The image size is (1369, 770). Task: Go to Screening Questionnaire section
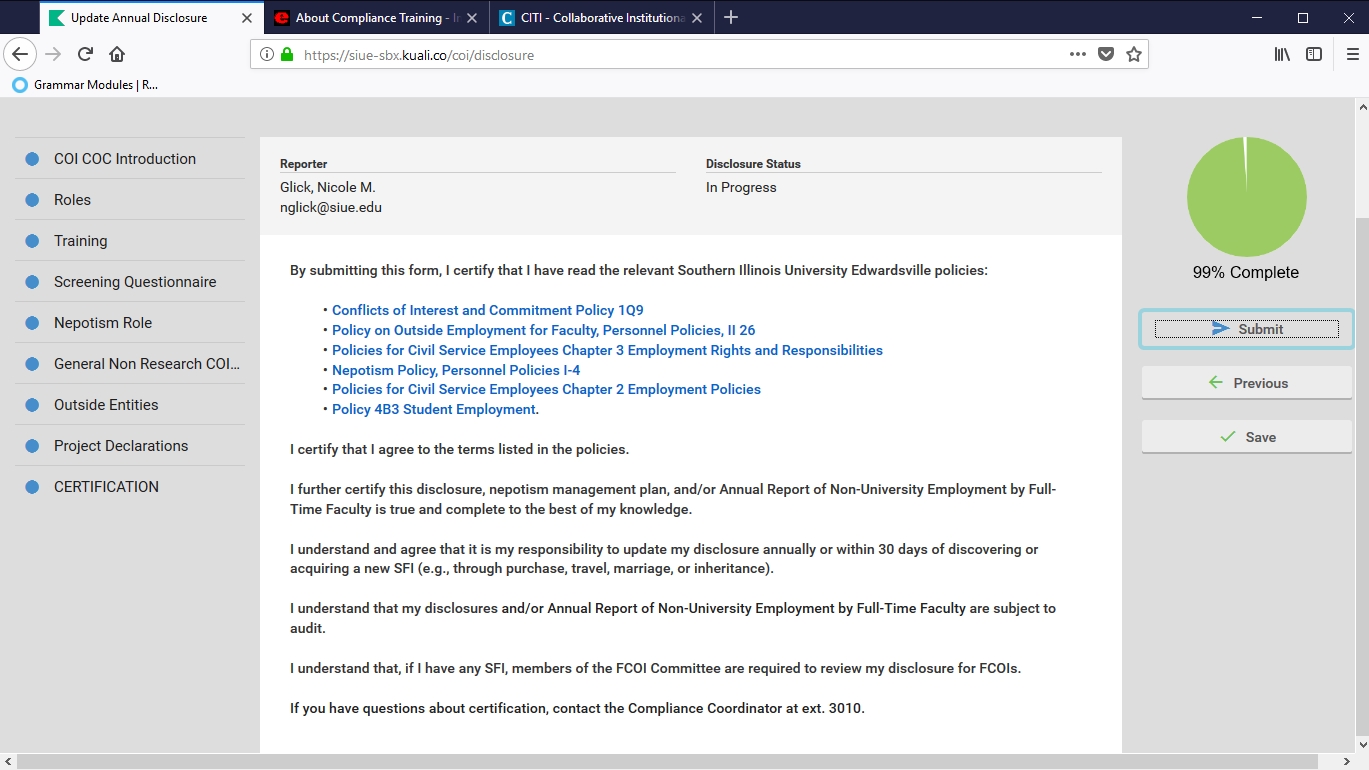[135, 282]
